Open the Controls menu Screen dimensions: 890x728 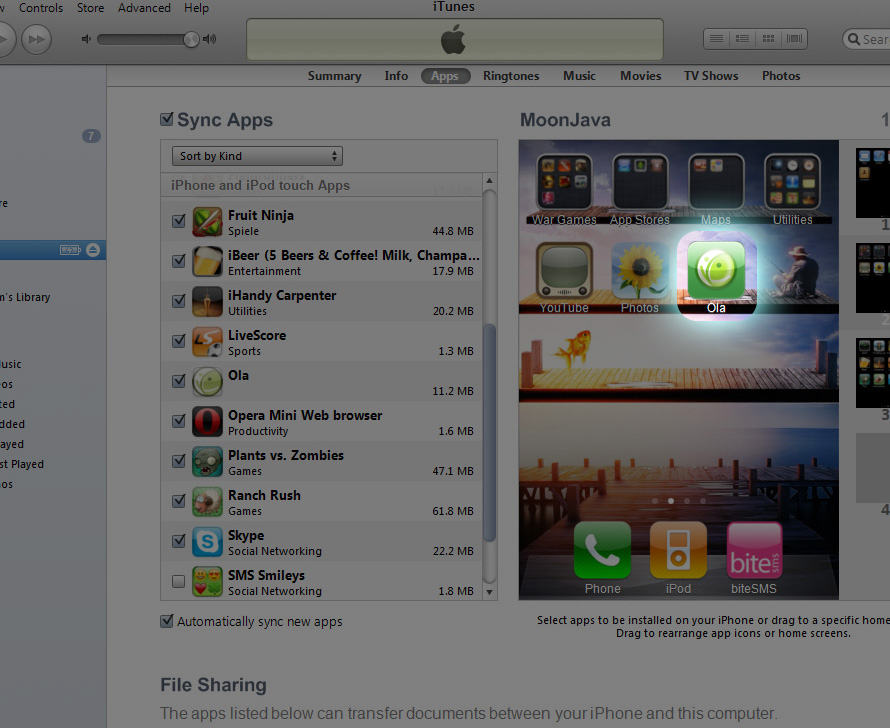click(x=41, y=8)
